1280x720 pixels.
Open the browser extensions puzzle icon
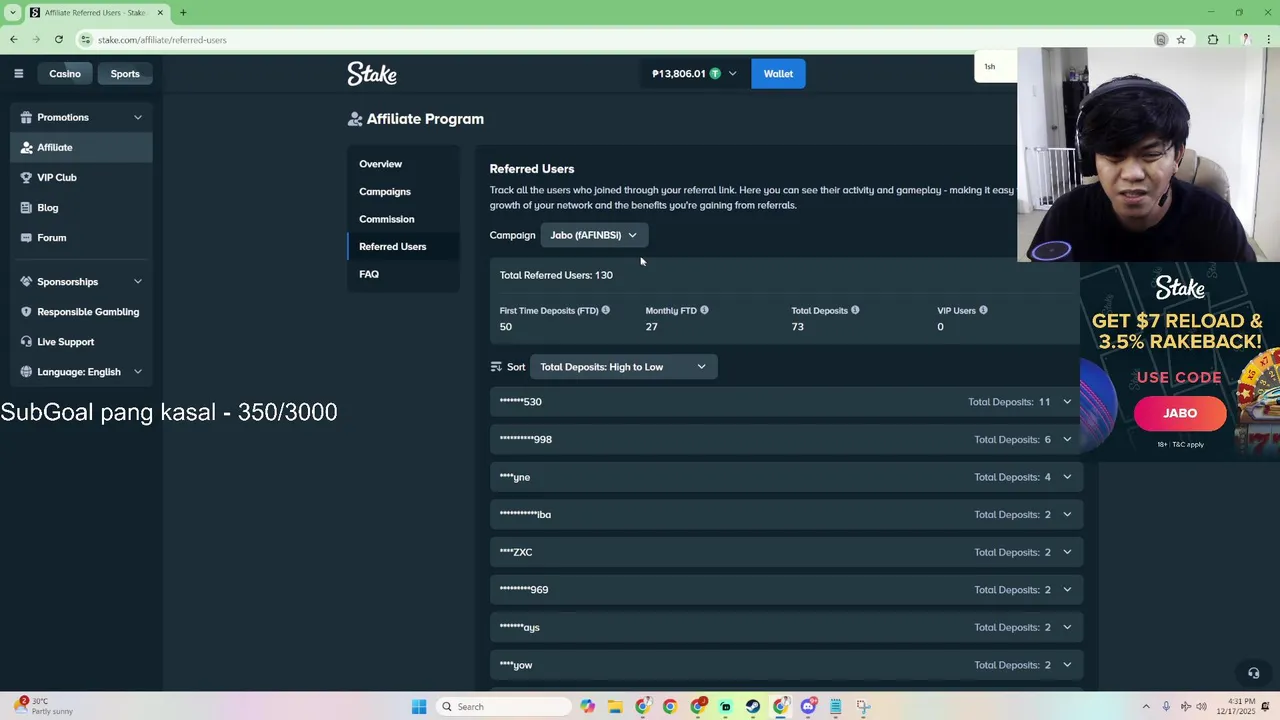(1213, 40)
